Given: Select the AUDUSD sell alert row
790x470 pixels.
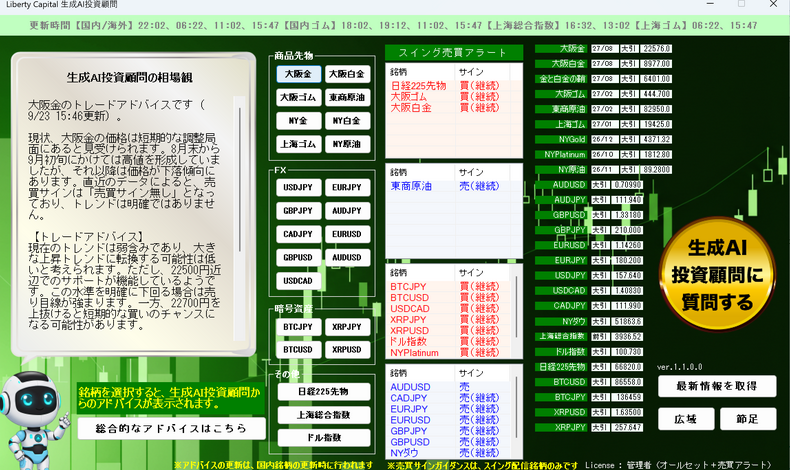Looking at the screenshot, I should tap(449, 387).
